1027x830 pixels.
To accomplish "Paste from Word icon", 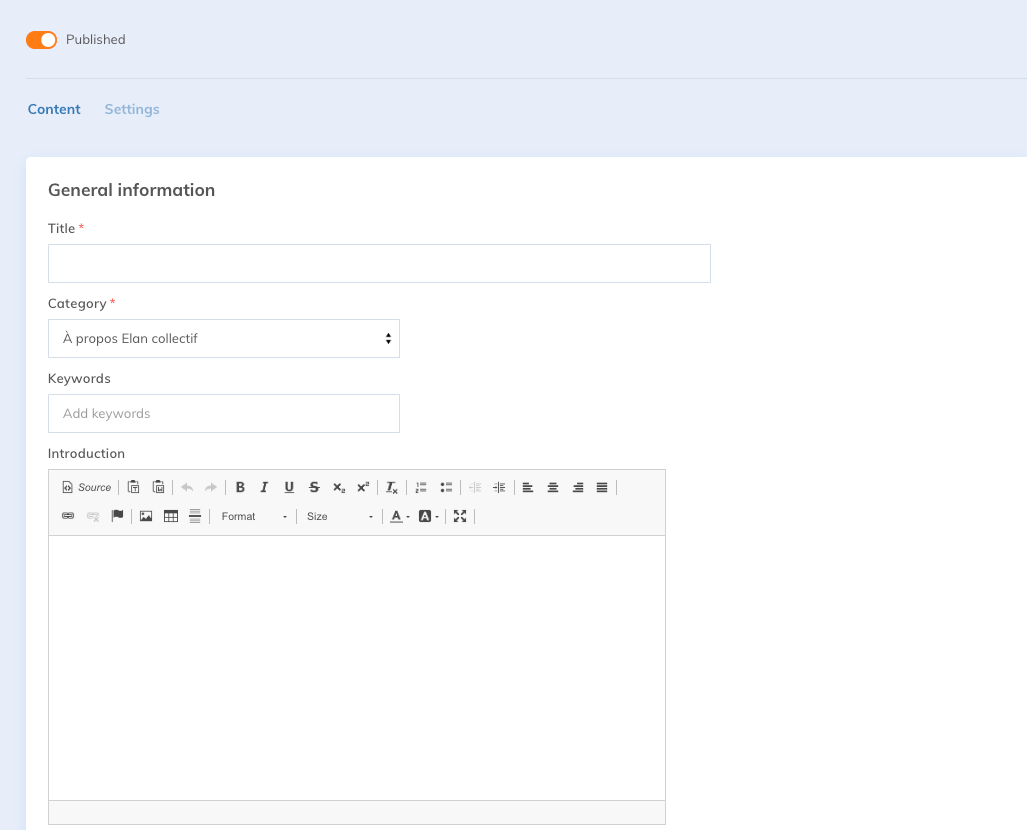I will click(159, 487).
